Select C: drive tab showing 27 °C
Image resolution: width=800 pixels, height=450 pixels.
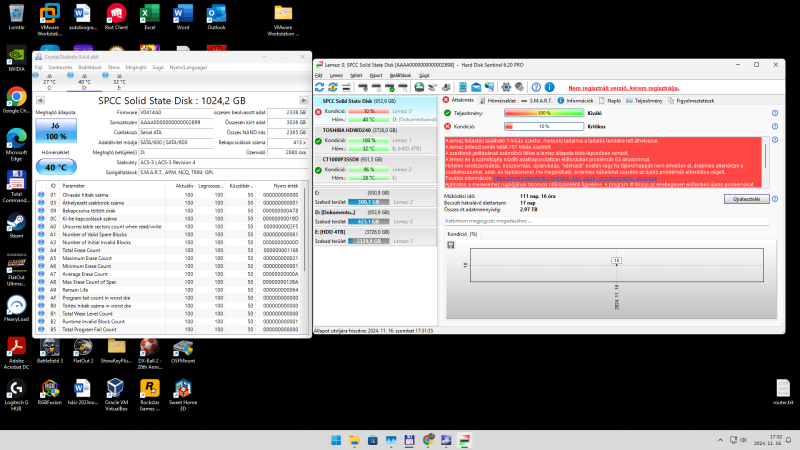(49, 82)
